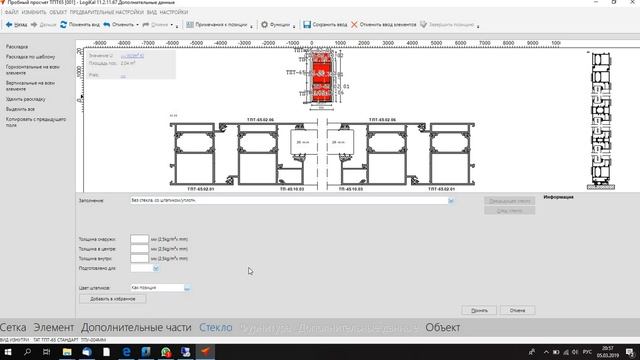Click the right 26 mm glazing field

pos(340,142)
